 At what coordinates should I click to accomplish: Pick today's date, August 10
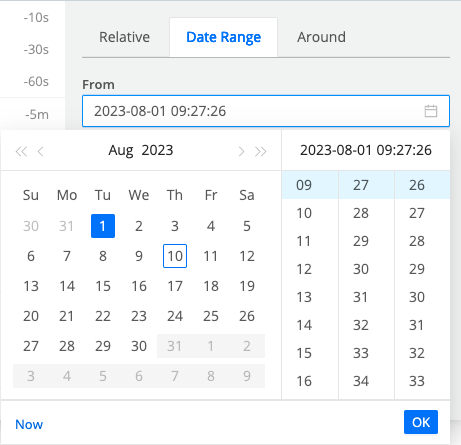click(x=175, y=256)
